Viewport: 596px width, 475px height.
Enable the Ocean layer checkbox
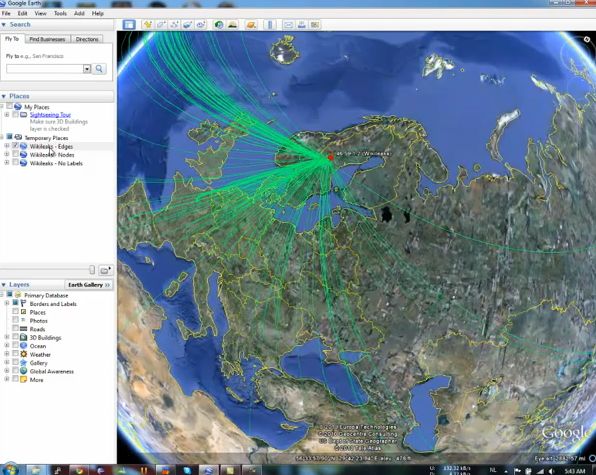[15, 345]
